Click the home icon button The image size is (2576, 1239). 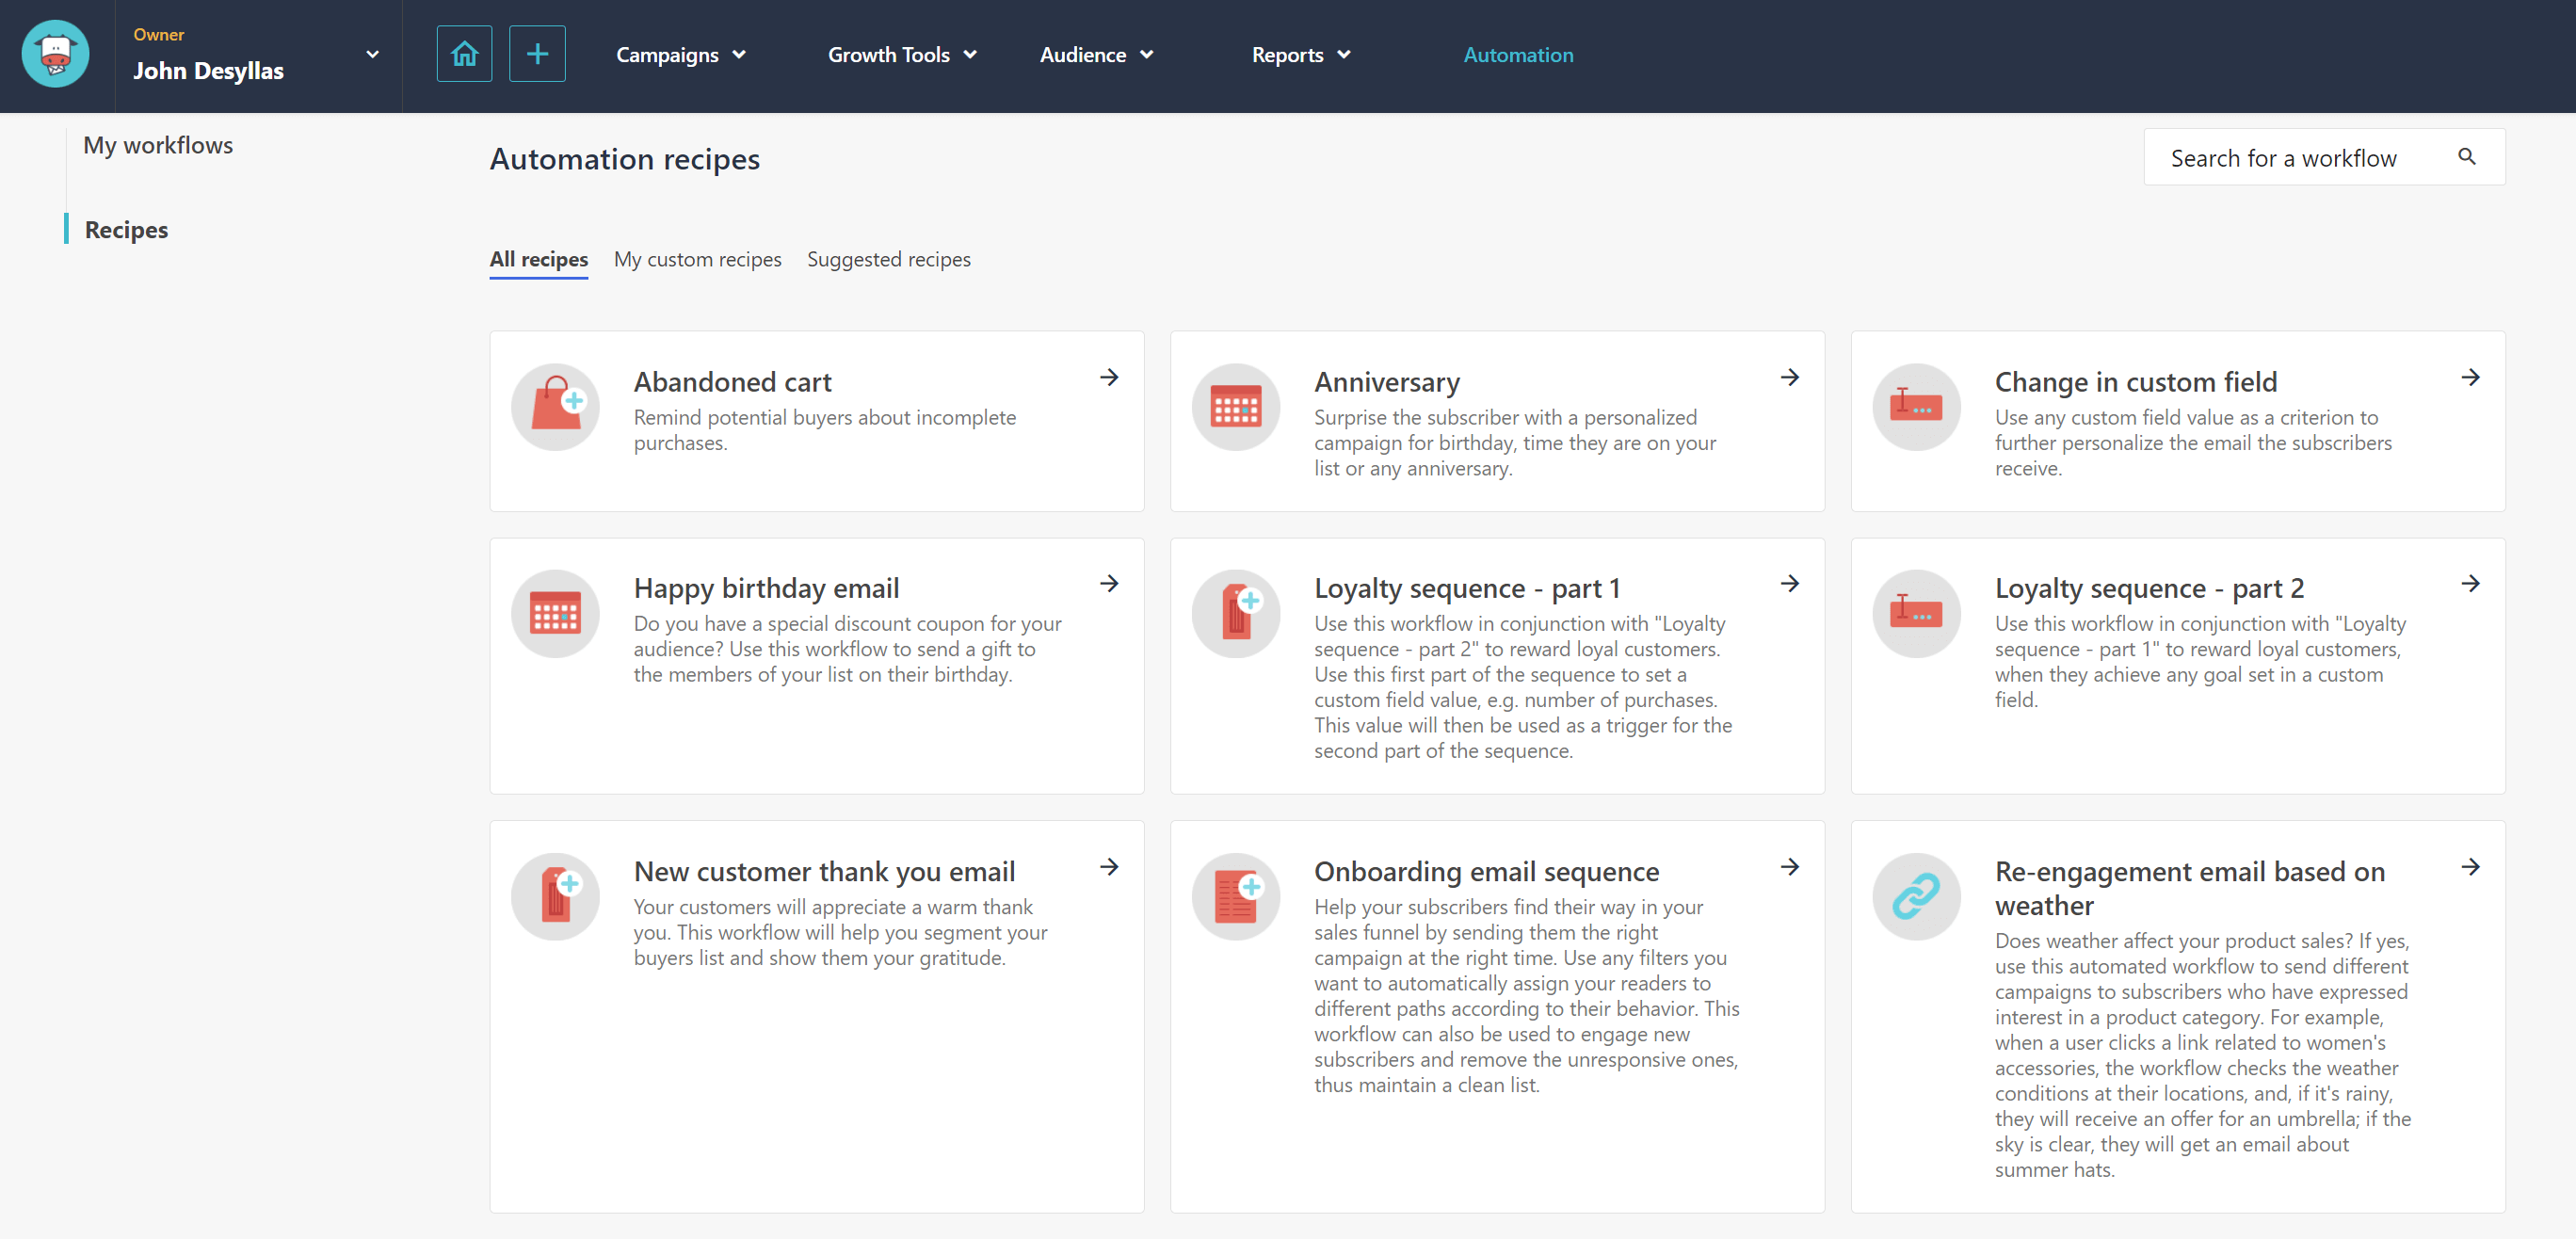(x=465, y=53)
